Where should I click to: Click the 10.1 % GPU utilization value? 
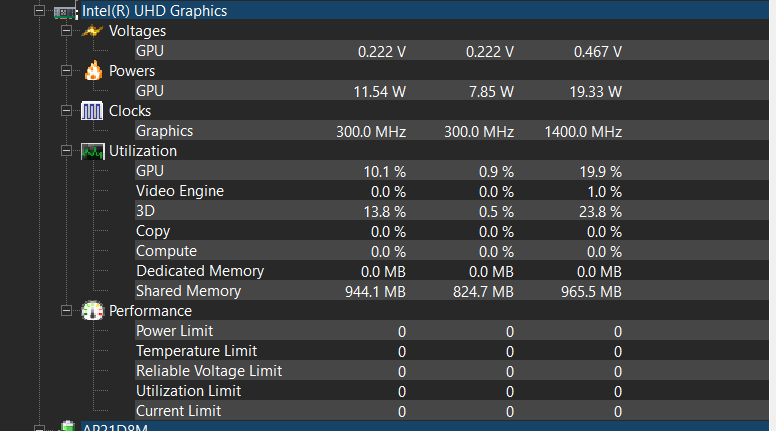(385, 172)
